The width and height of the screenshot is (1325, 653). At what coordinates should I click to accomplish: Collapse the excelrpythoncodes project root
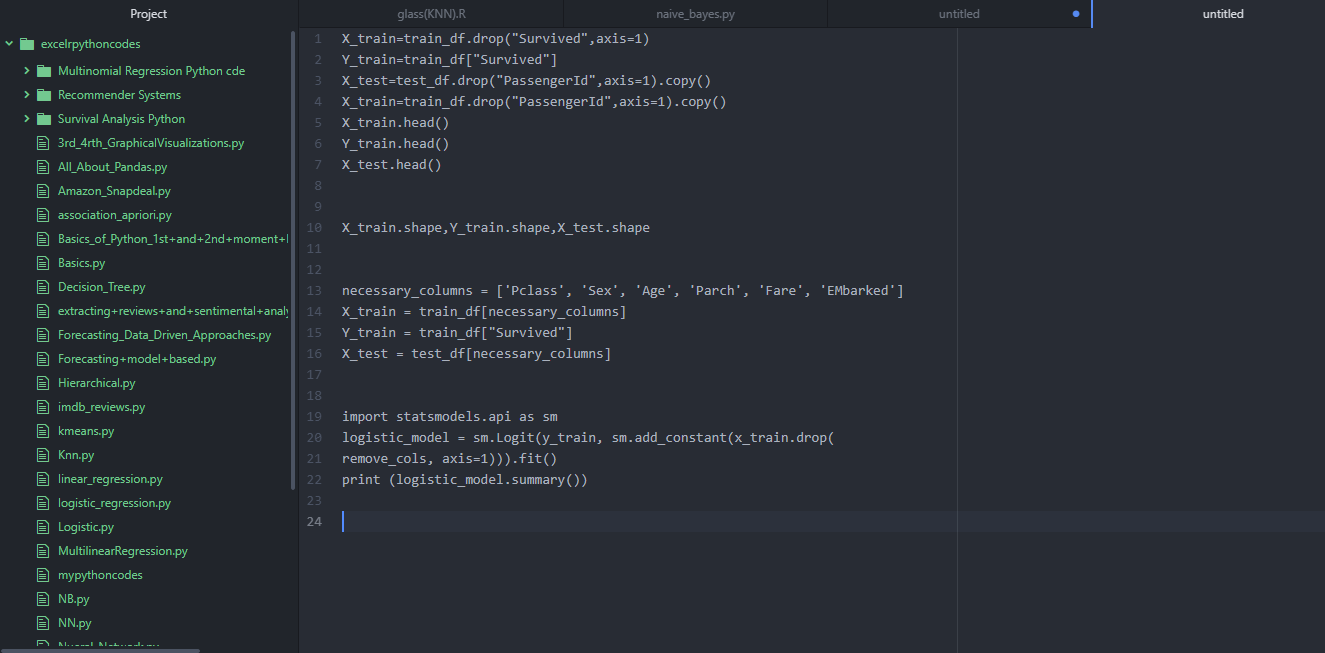[9, 44]
